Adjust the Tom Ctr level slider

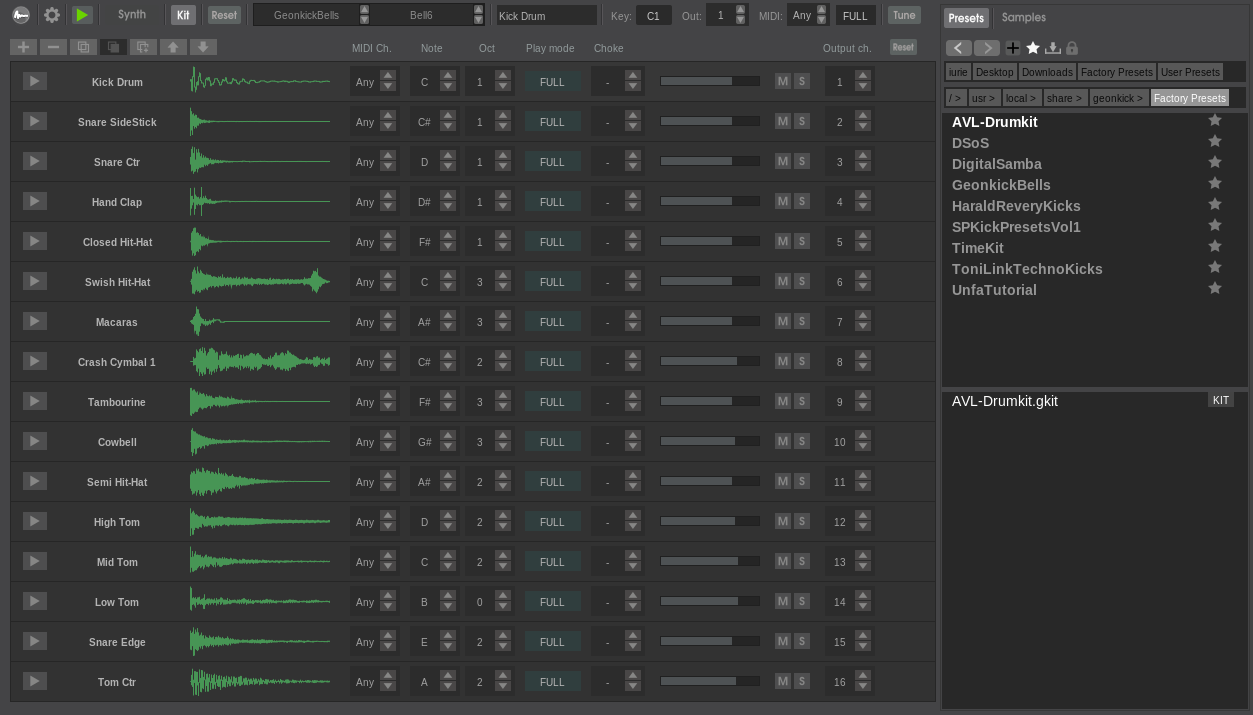pyautogui.click(x=709, y=681)
